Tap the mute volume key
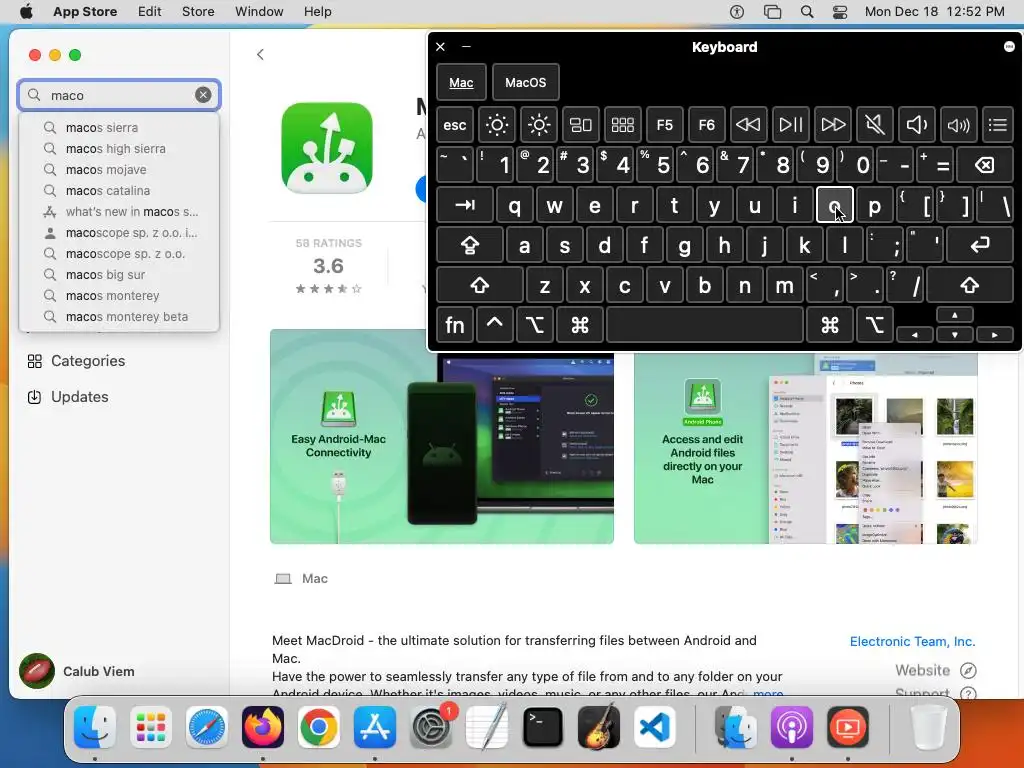 874,125
